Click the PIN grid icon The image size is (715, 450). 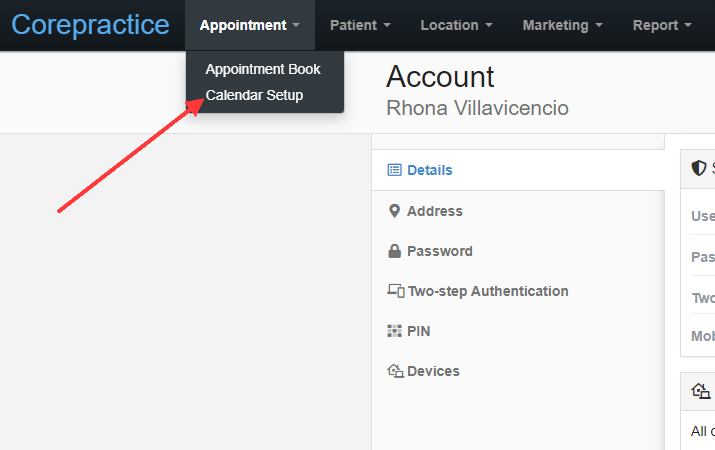[394, 331]
